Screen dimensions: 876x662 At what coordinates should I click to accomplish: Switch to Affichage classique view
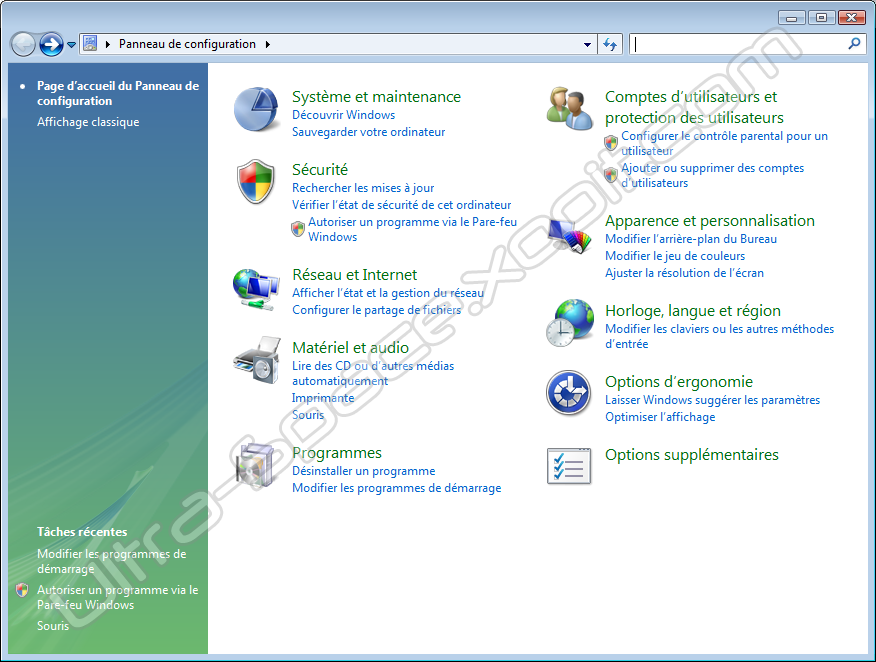coord(88,122)
